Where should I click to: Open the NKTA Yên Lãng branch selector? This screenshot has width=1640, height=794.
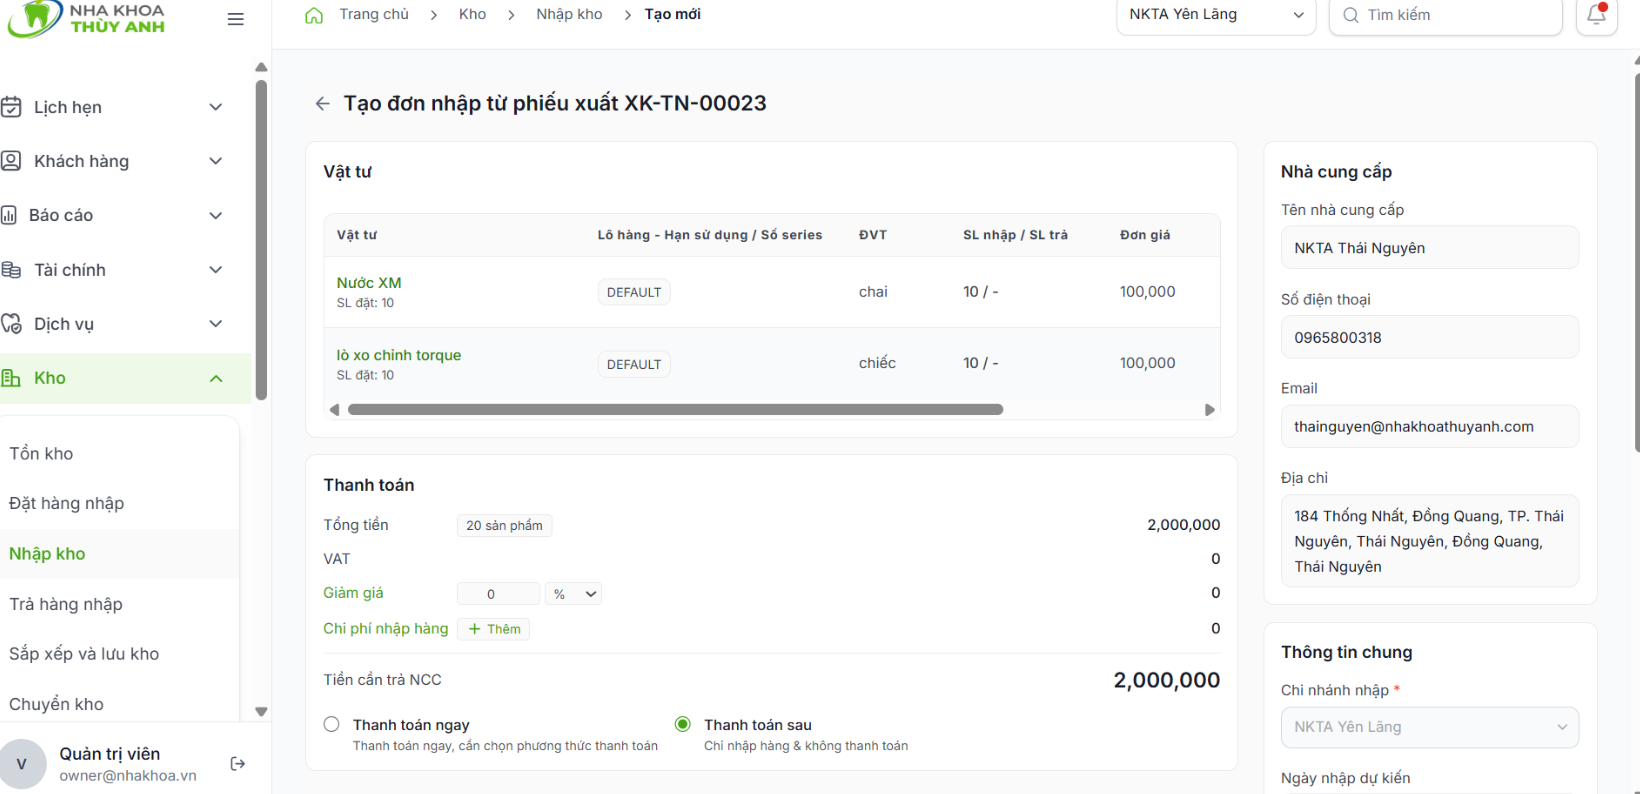tap(1216, 15)
